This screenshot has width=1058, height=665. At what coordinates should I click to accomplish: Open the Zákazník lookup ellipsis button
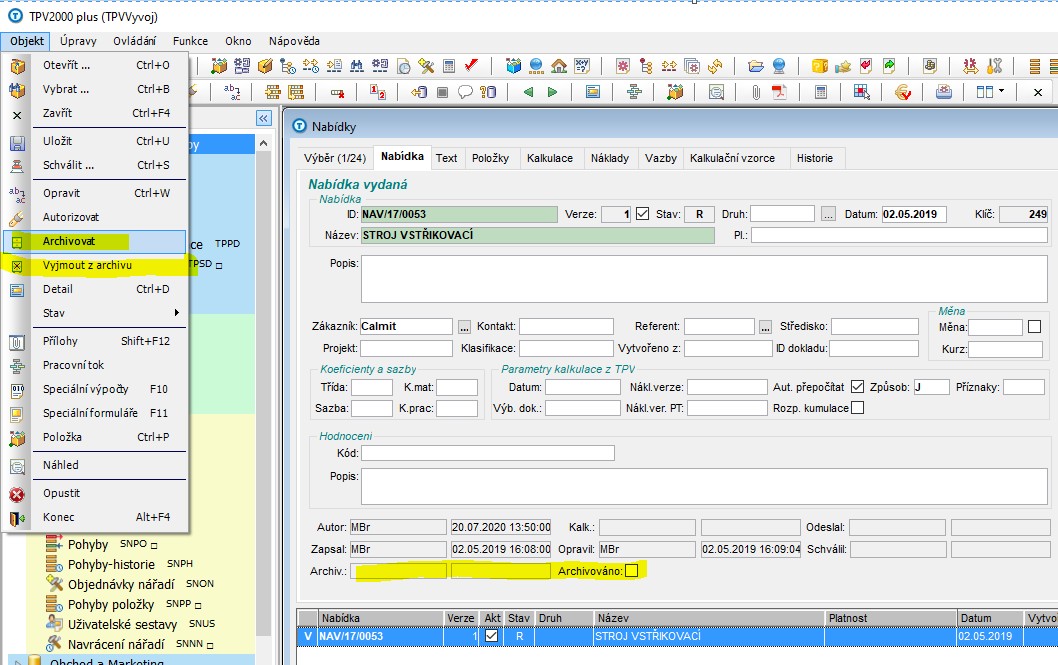464,327
